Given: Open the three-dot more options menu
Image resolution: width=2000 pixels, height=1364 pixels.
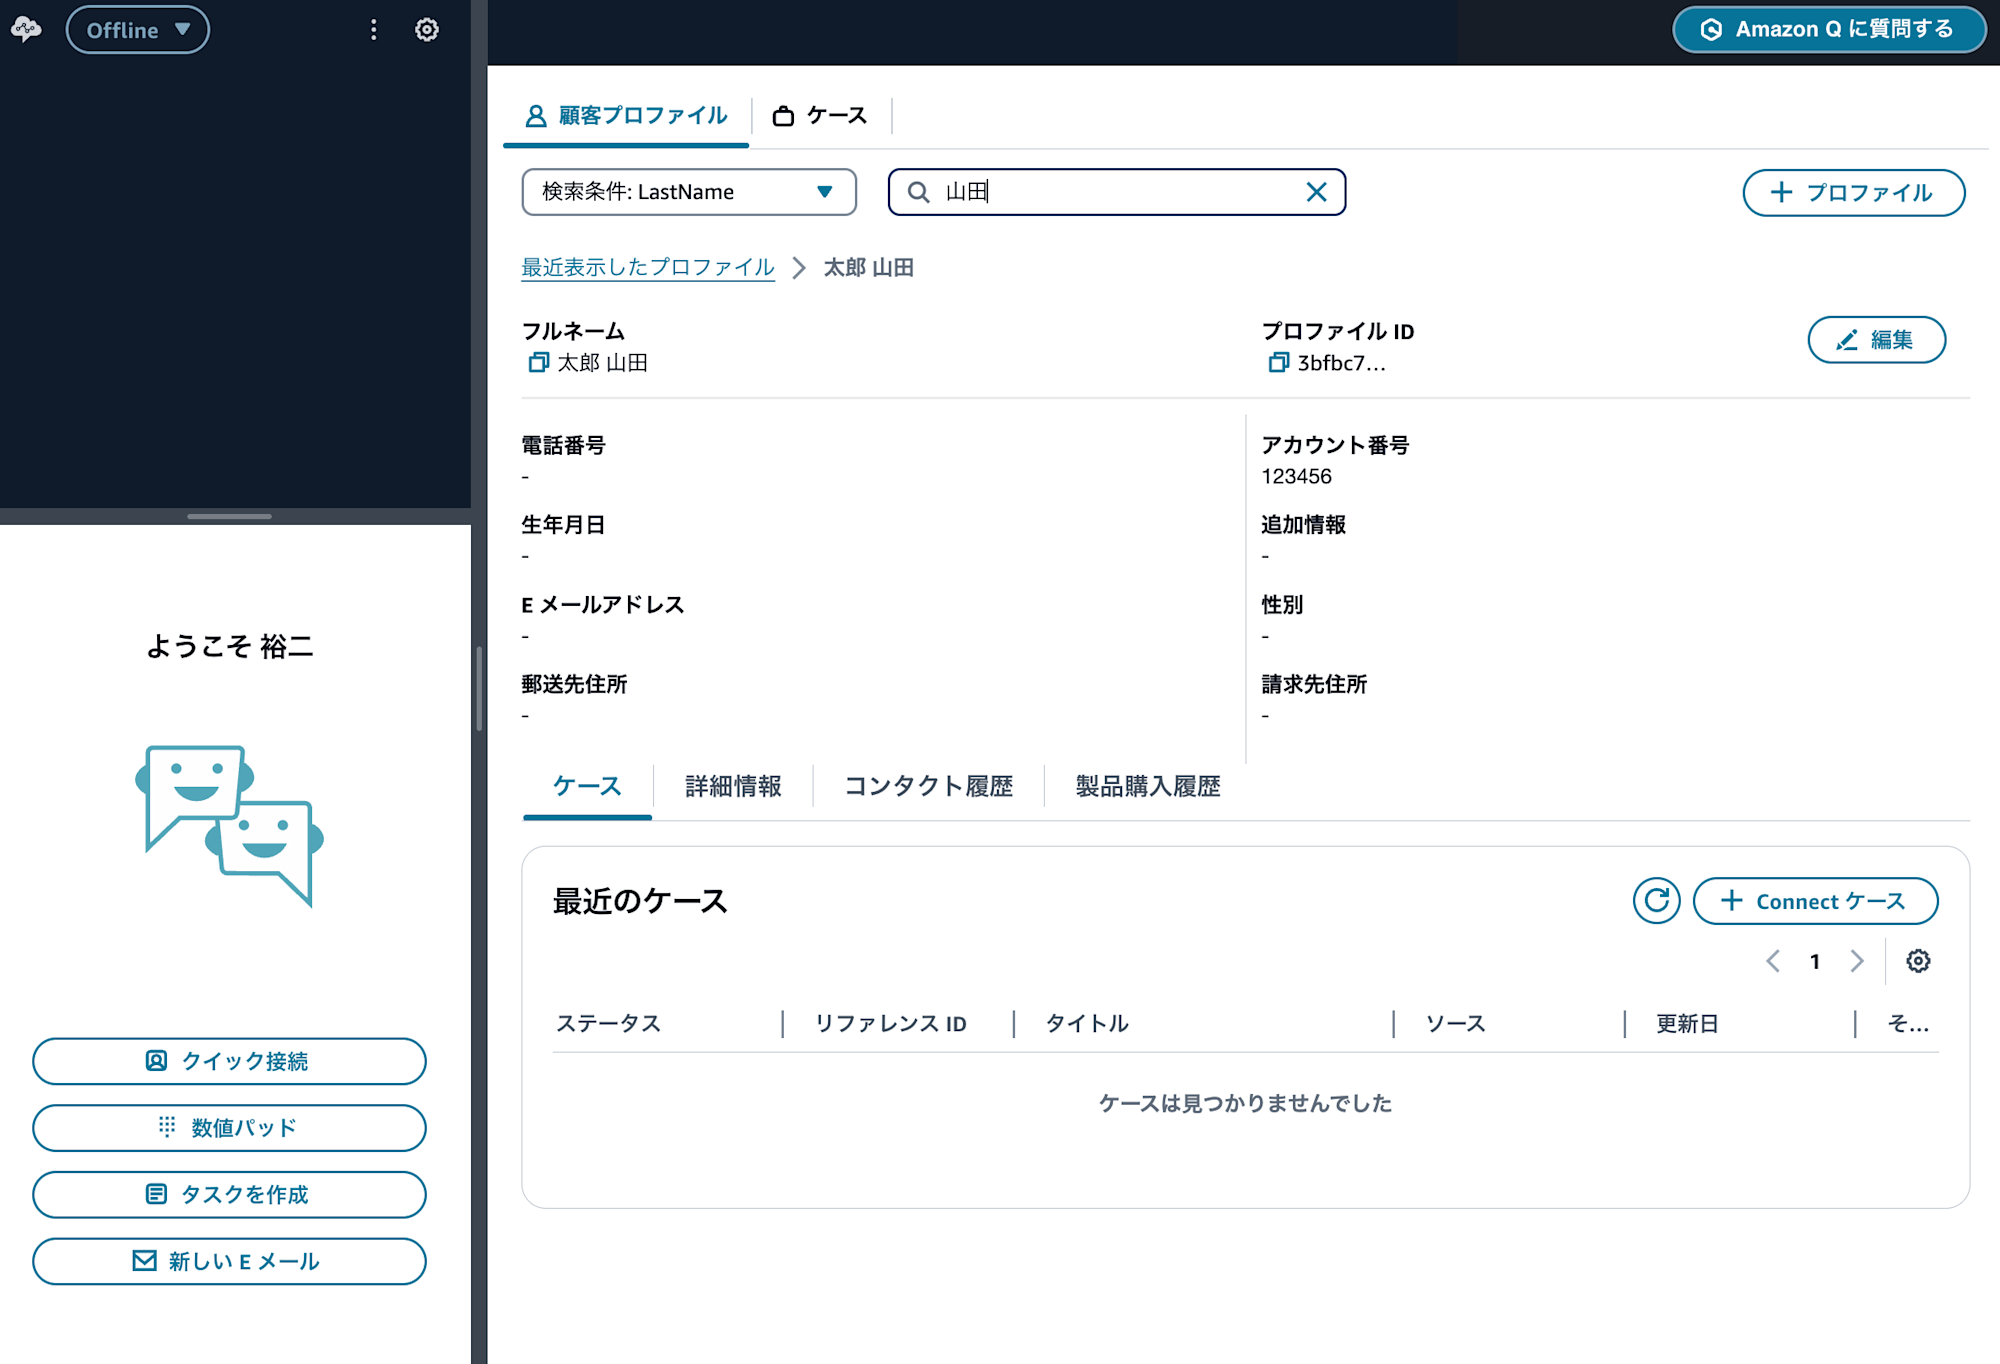Looking at the screenshot, I should click(374, 30).
